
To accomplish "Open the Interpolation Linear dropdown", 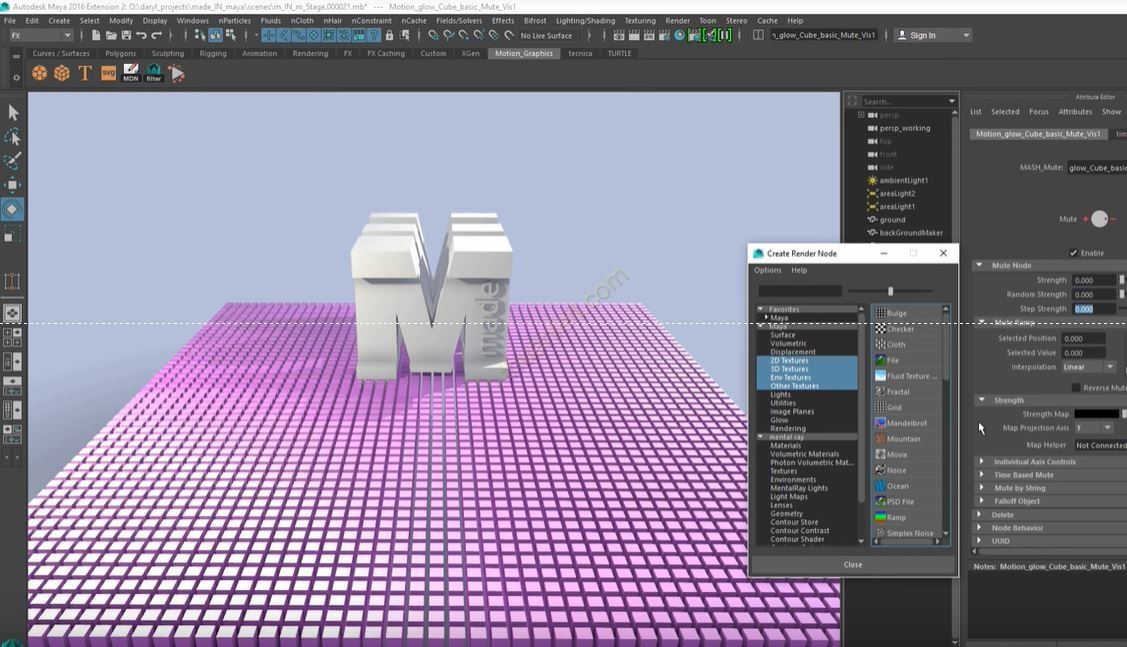I will pyautogui.click(x=1090, y=366).
